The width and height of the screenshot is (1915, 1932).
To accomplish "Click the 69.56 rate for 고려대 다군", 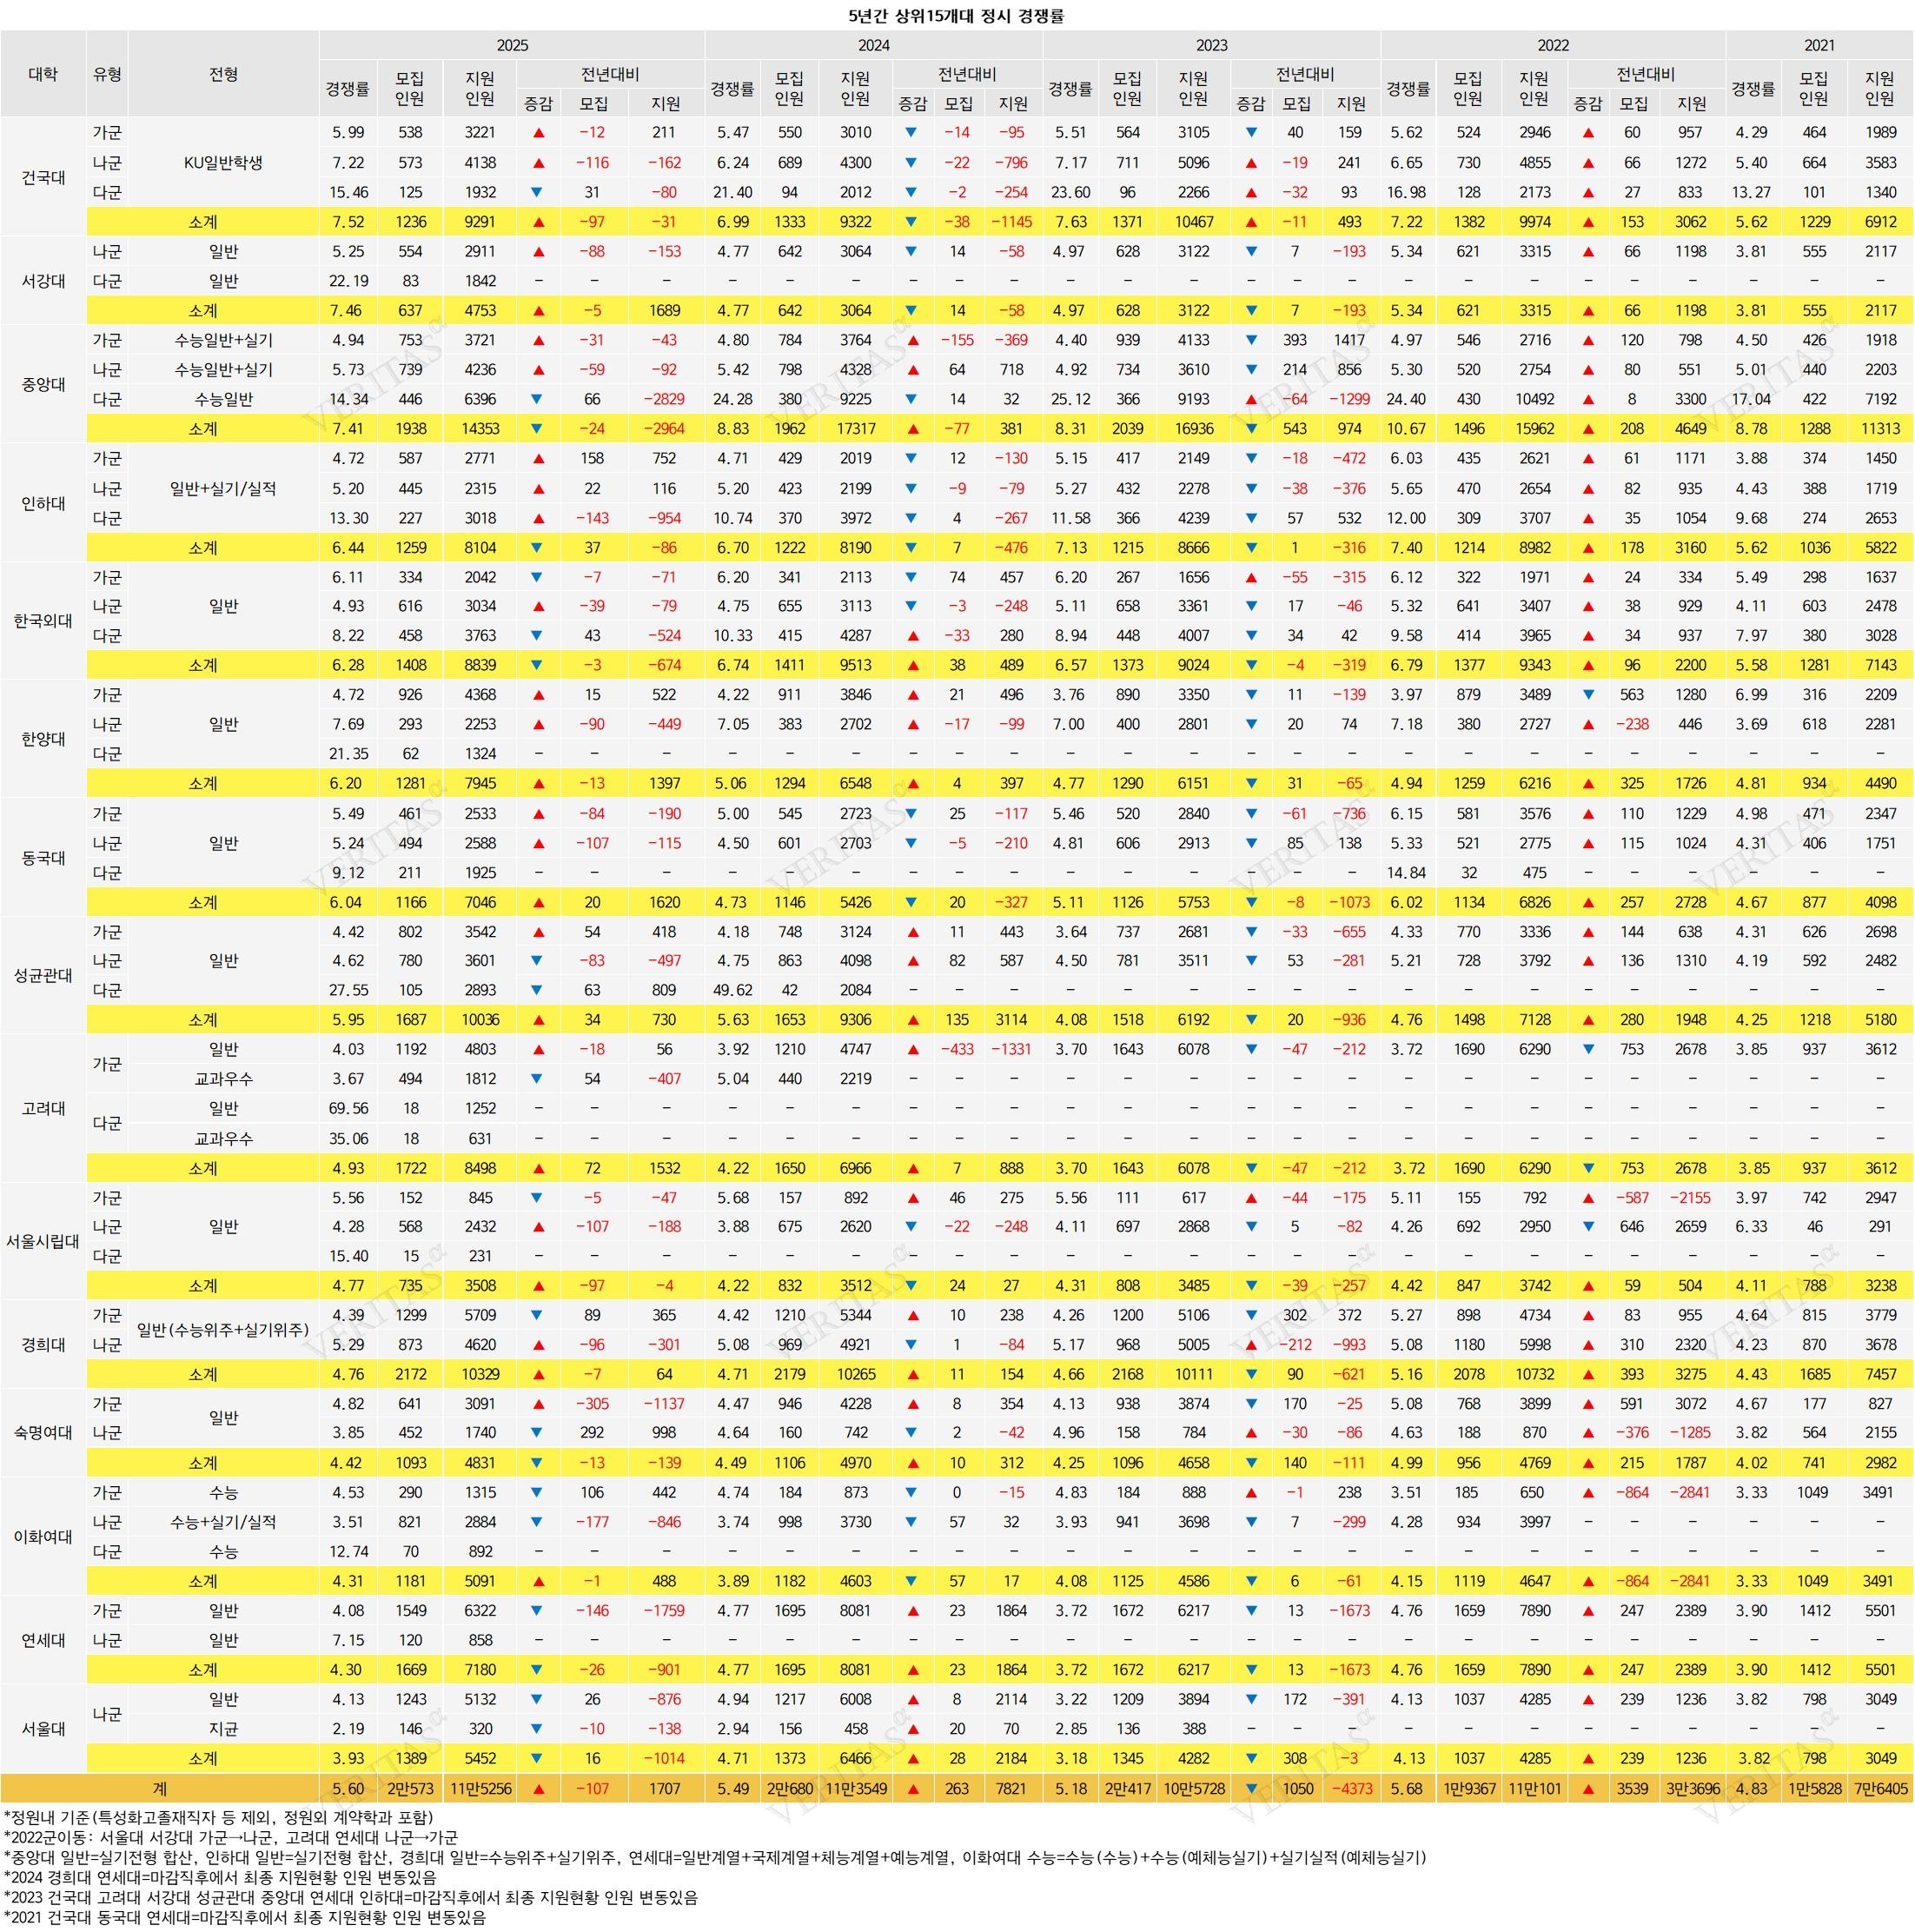I will point(348,1109).
